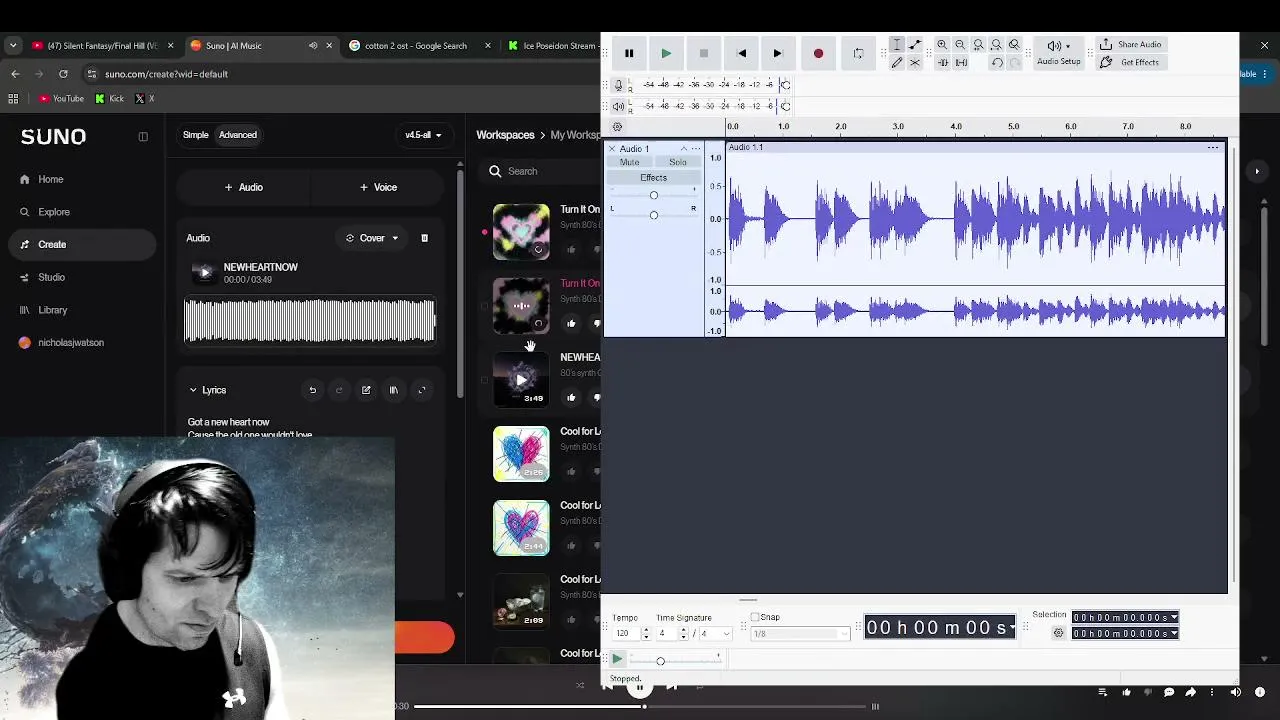The width and height of the screenshot is (1280, 720).
Task: Select the Selection (I-beam) tool
Action: [897, 45]
